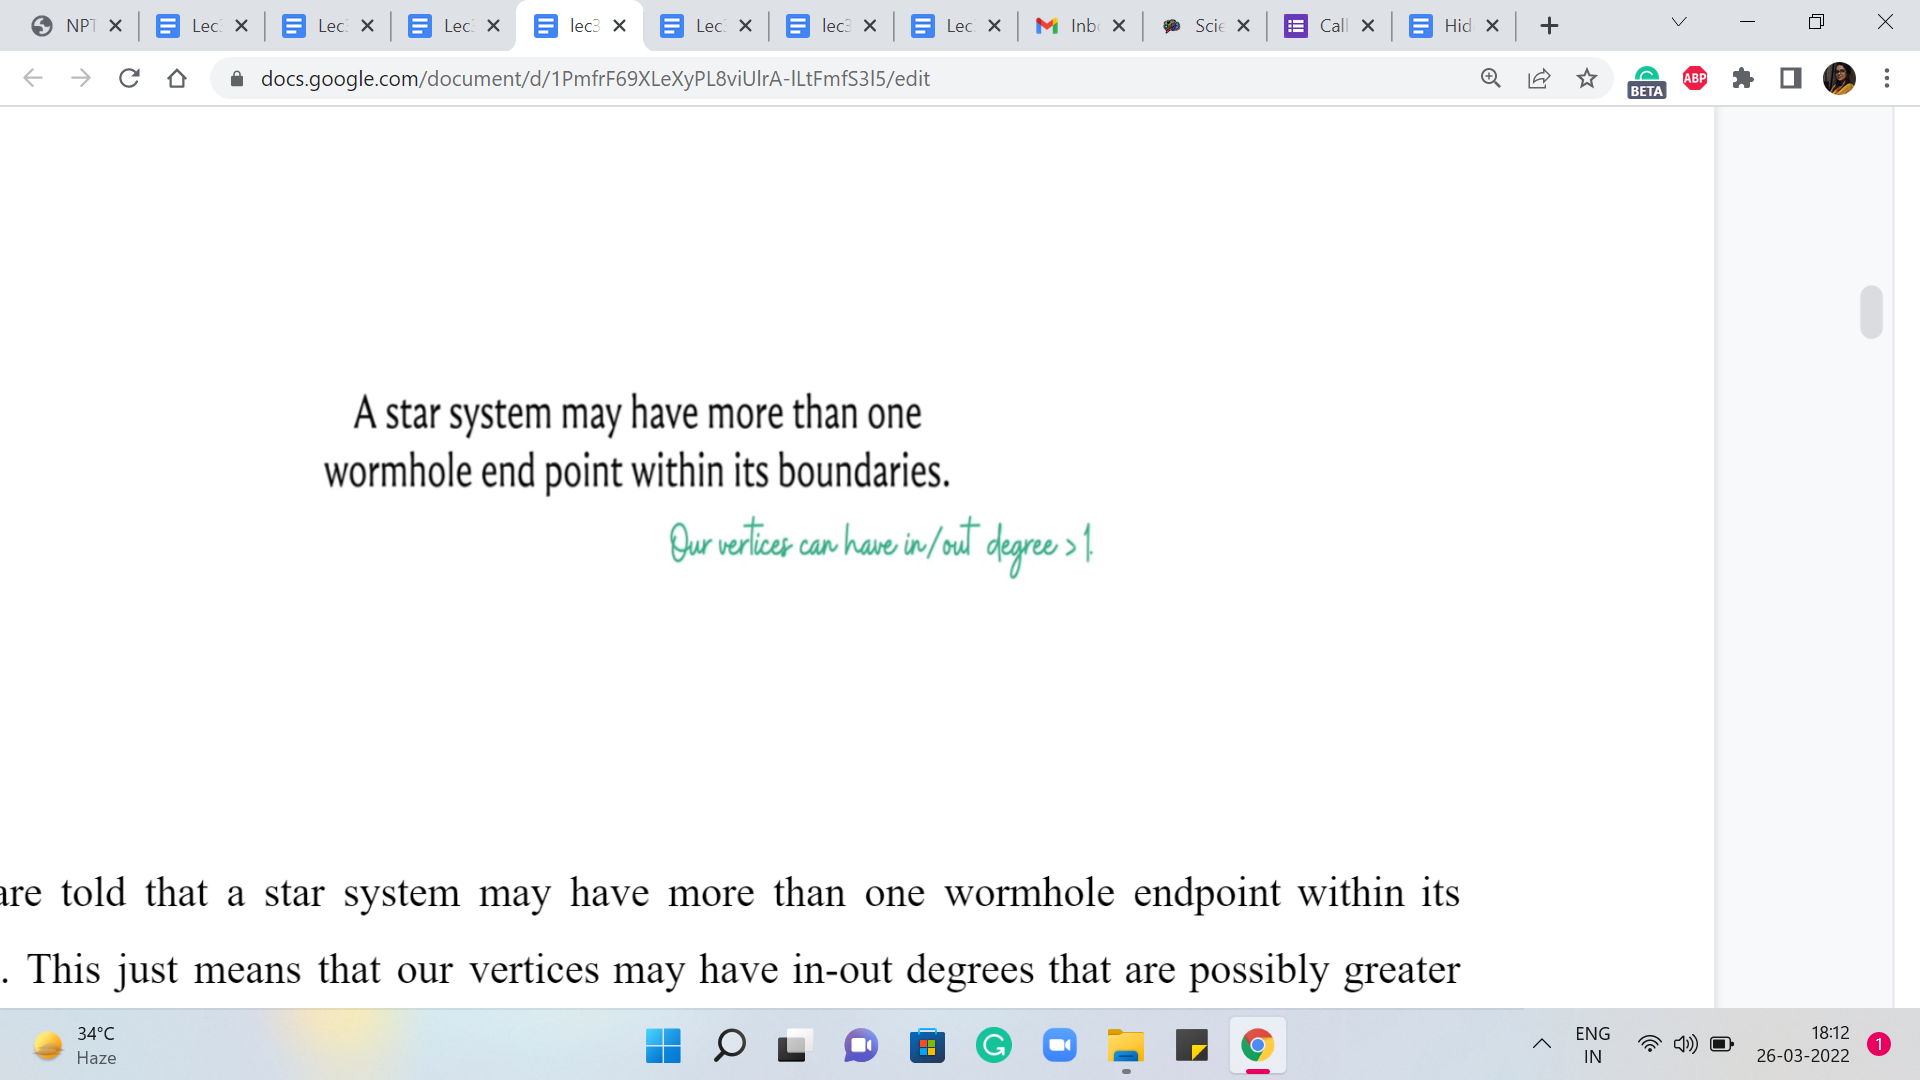Open Chrome's three-dot menu
This screenshot has height=1080, width=1920.
(1887, 78)
